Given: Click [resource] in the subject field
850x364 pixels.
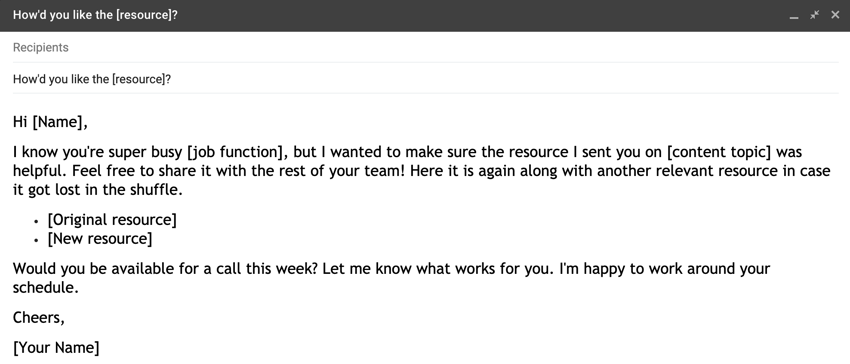Looking at the screenshot, I should (141, 80).
